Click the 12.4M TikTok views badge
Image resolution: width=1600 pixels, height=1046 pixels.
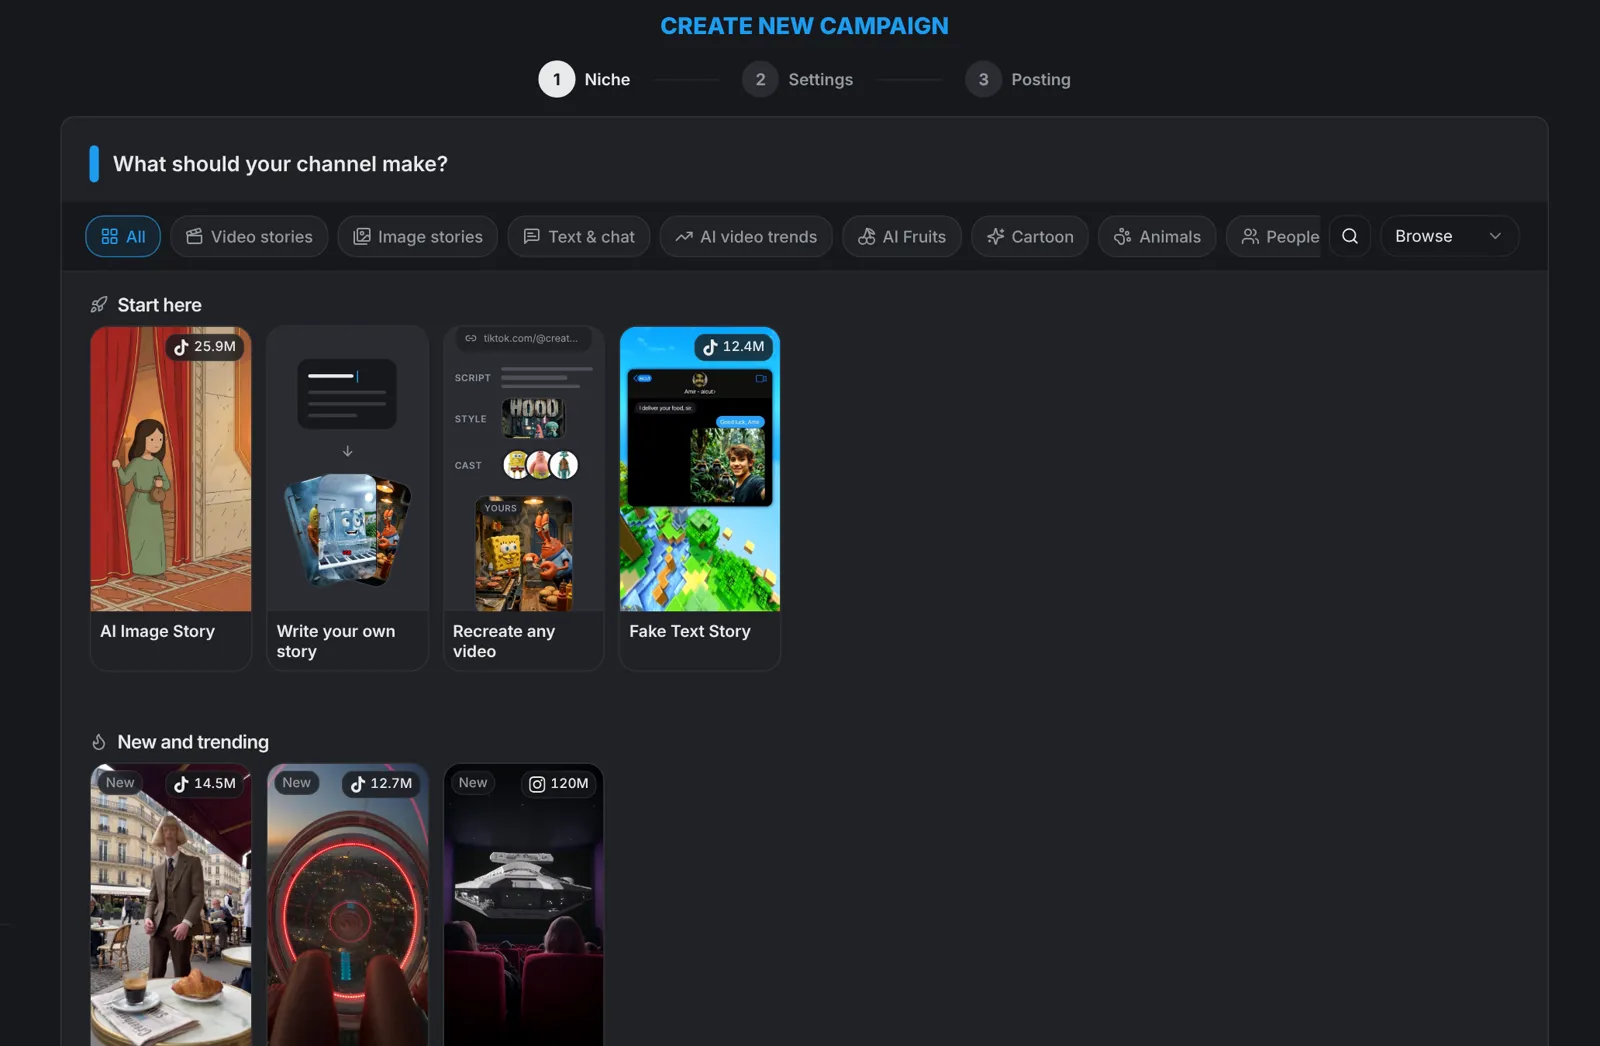(734, 347)
